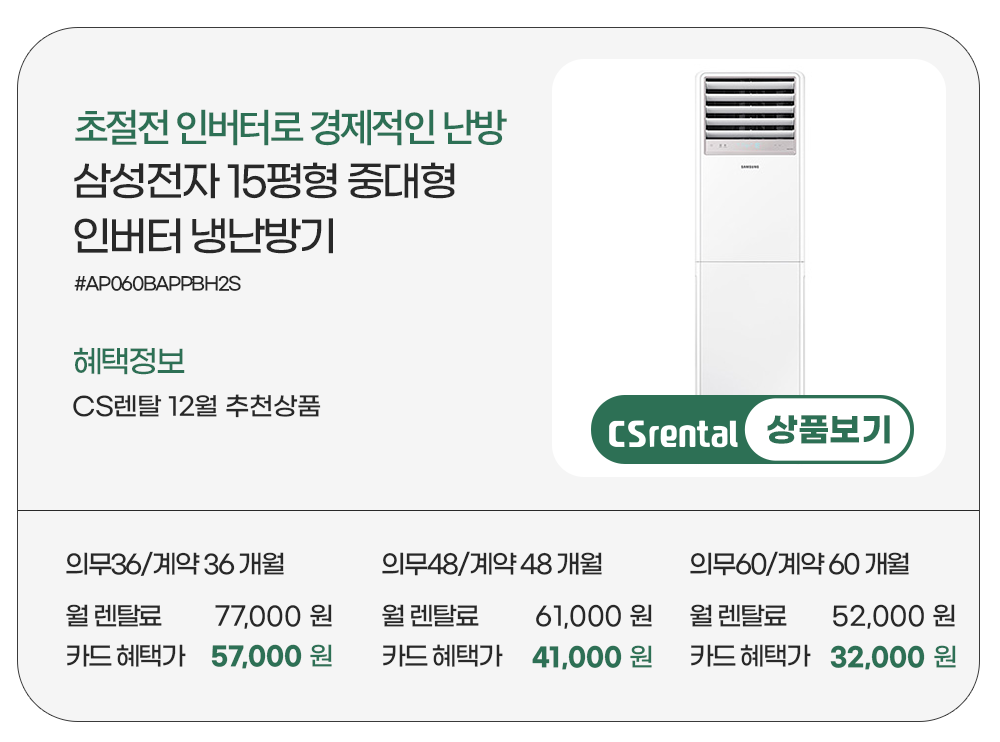The width and height of the screenshot is (1000, 742).
Task: Click the model number #AP060BAPPBH2S
Action: (158, 284)
